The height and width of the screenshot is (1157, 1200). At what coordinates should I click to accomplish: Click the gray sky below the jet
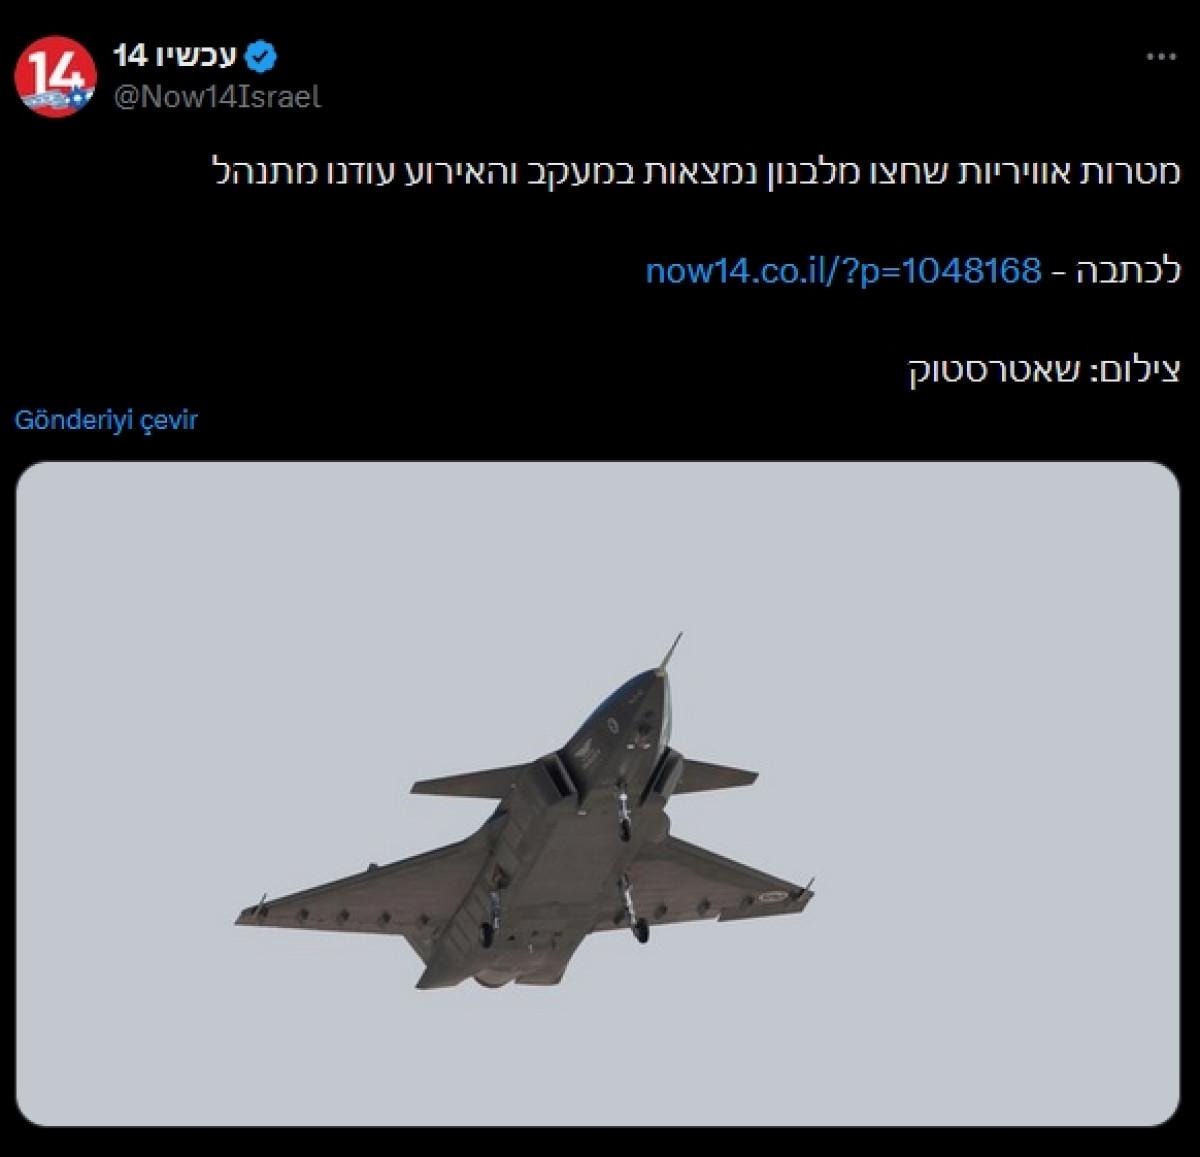[598, 1060]
